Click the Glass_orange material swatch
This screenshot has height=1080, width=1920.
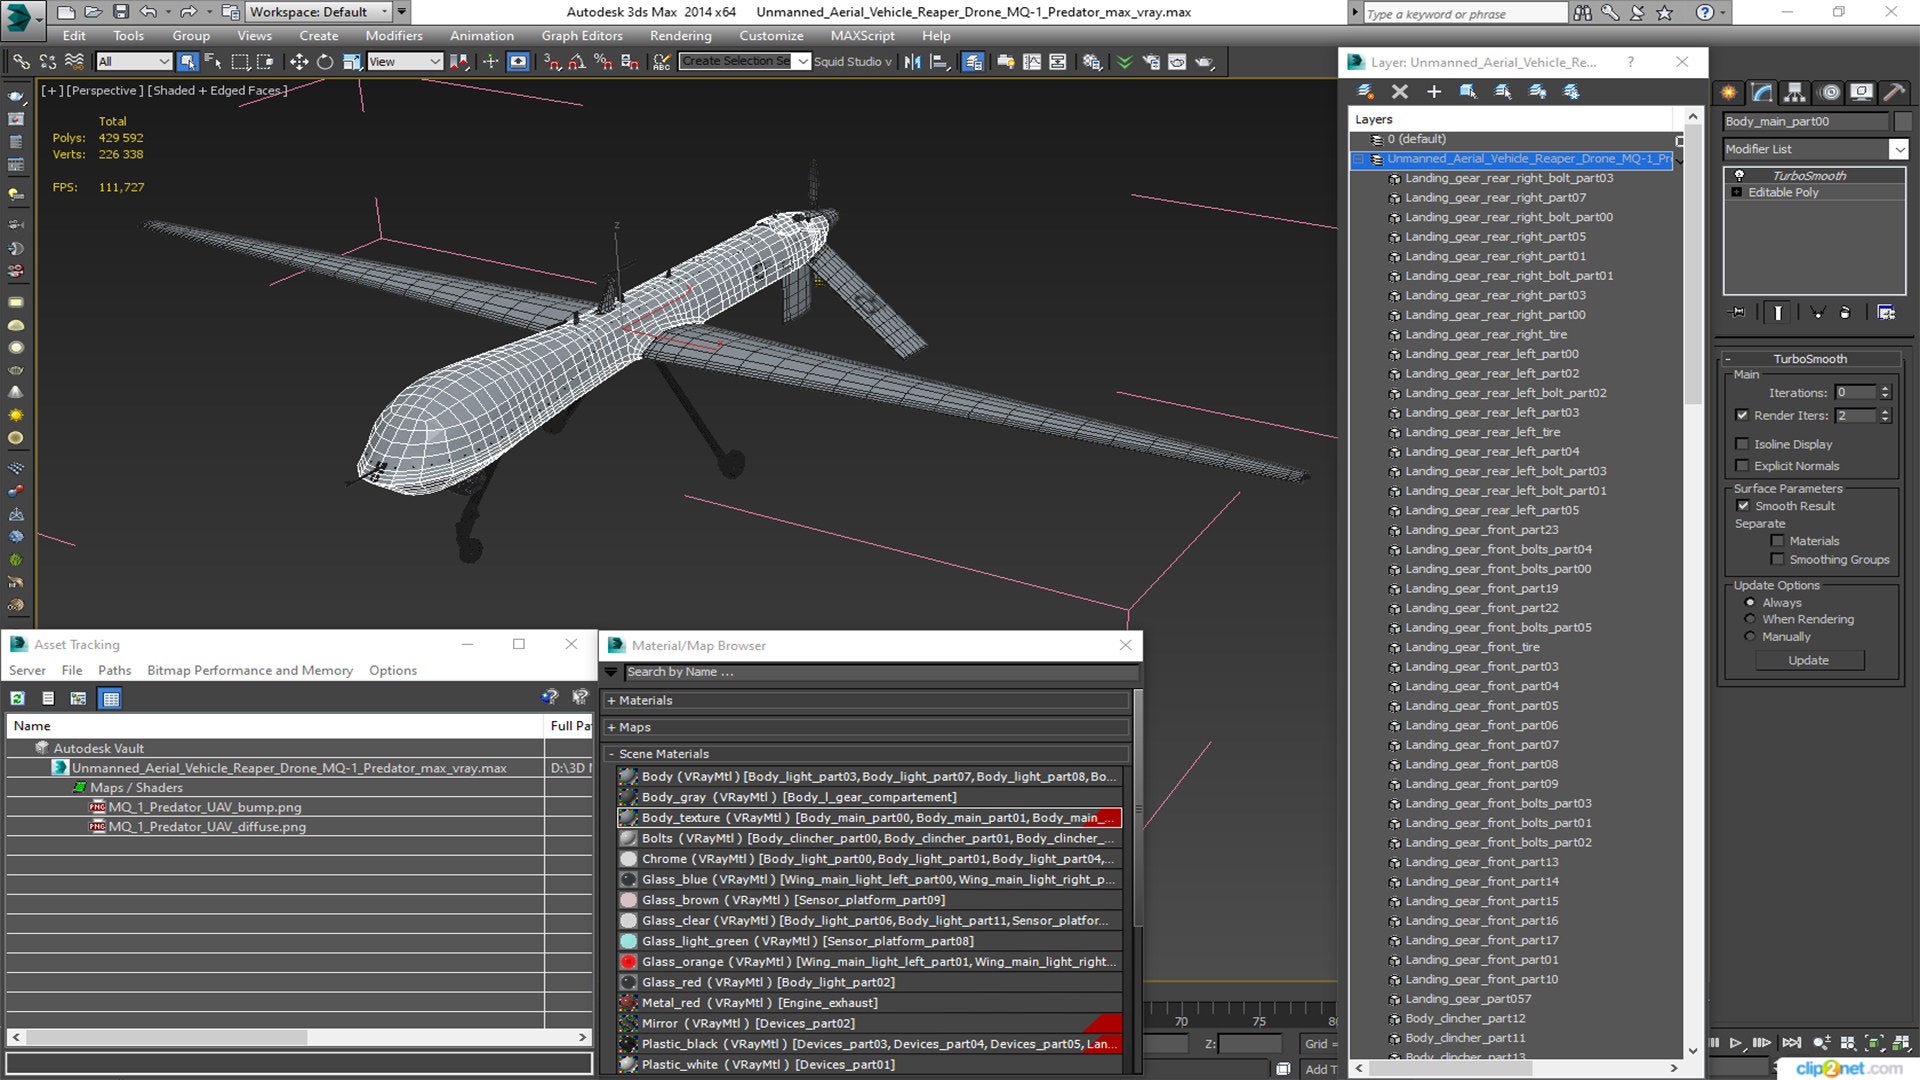(628, 962)
